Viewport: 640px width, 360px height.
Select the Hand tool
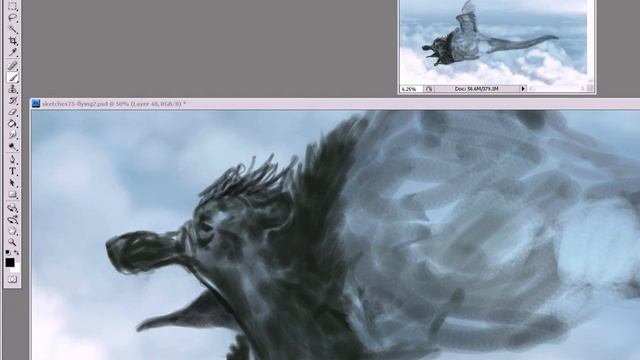(x=13, y=231)
